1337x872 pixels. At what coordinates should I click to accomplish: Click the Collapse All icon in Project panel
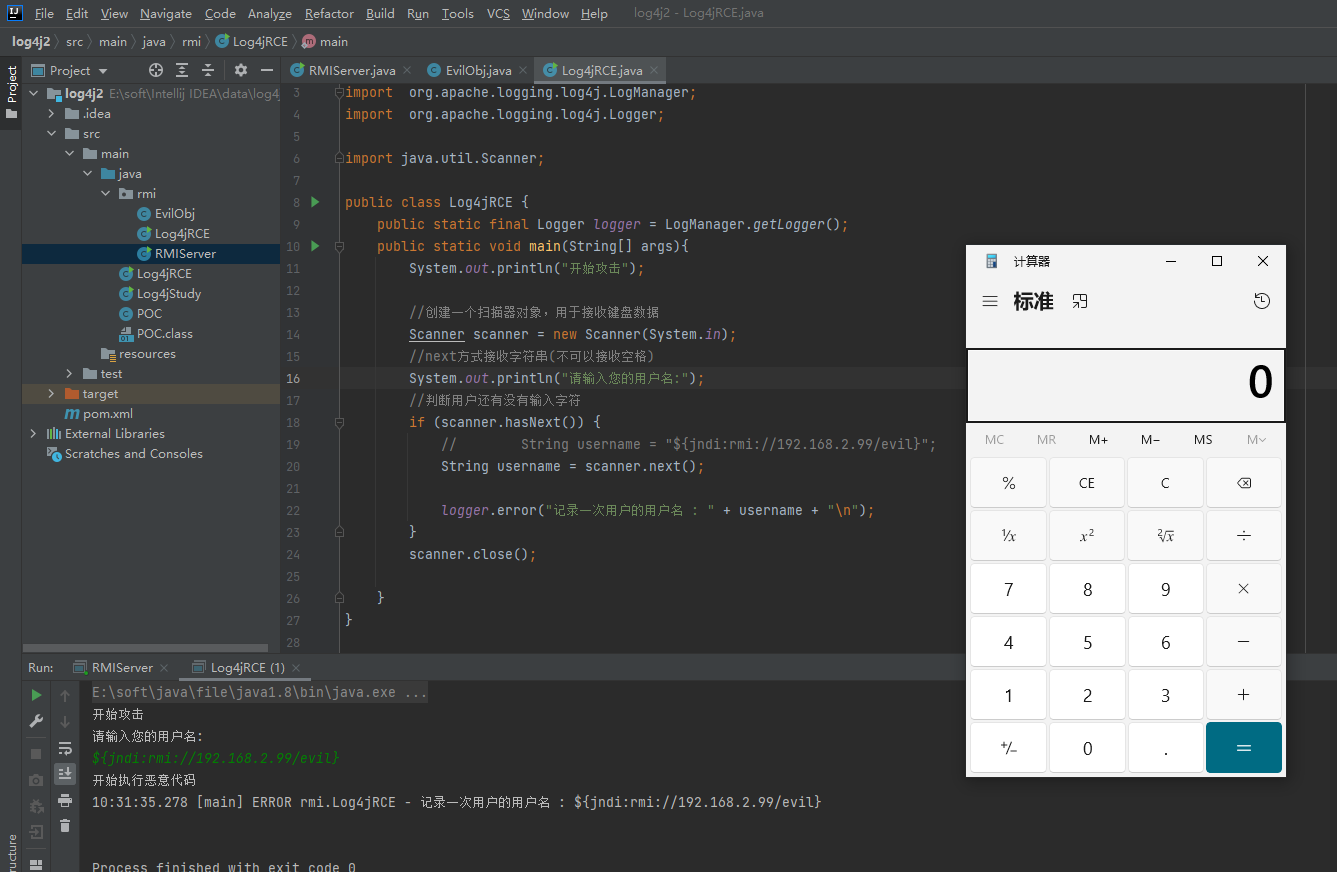coord(208,70)
